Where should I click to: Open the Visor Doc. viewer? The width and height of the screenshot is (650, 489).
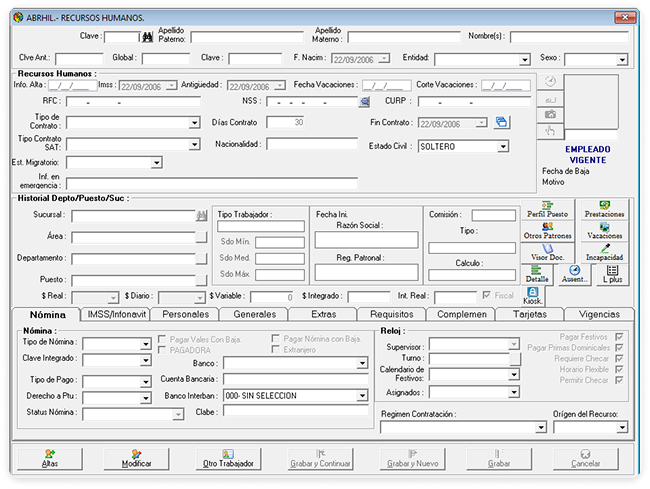coord(547,252)
